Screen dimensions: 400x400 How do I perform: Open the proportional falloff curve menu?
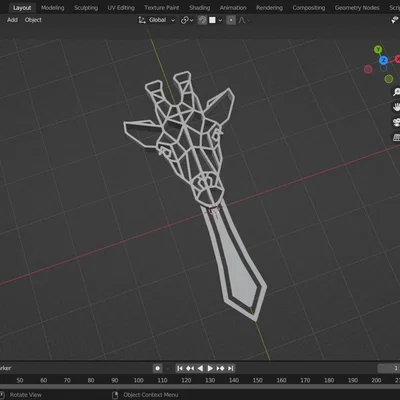coord(244,20)
